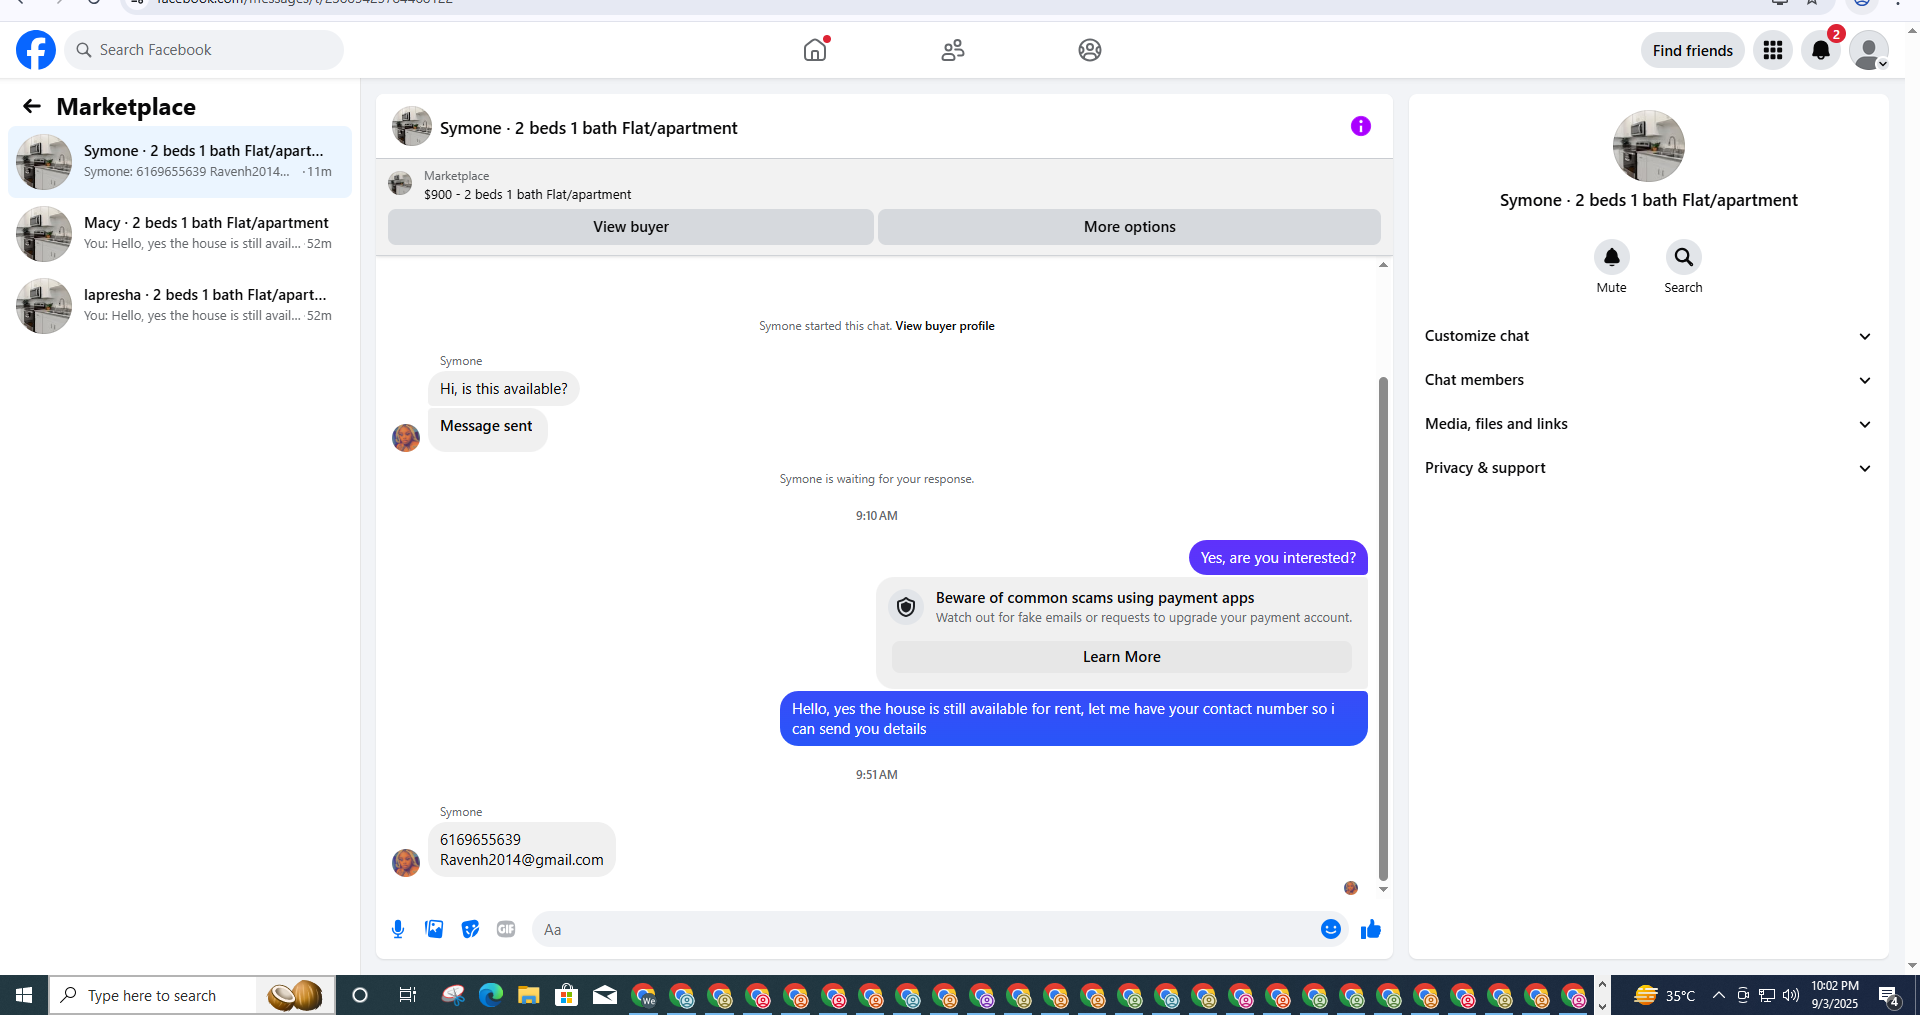Click the chat scroll down arrow
Viewport: 1920px width, 1015px height.
(1383, 889)
